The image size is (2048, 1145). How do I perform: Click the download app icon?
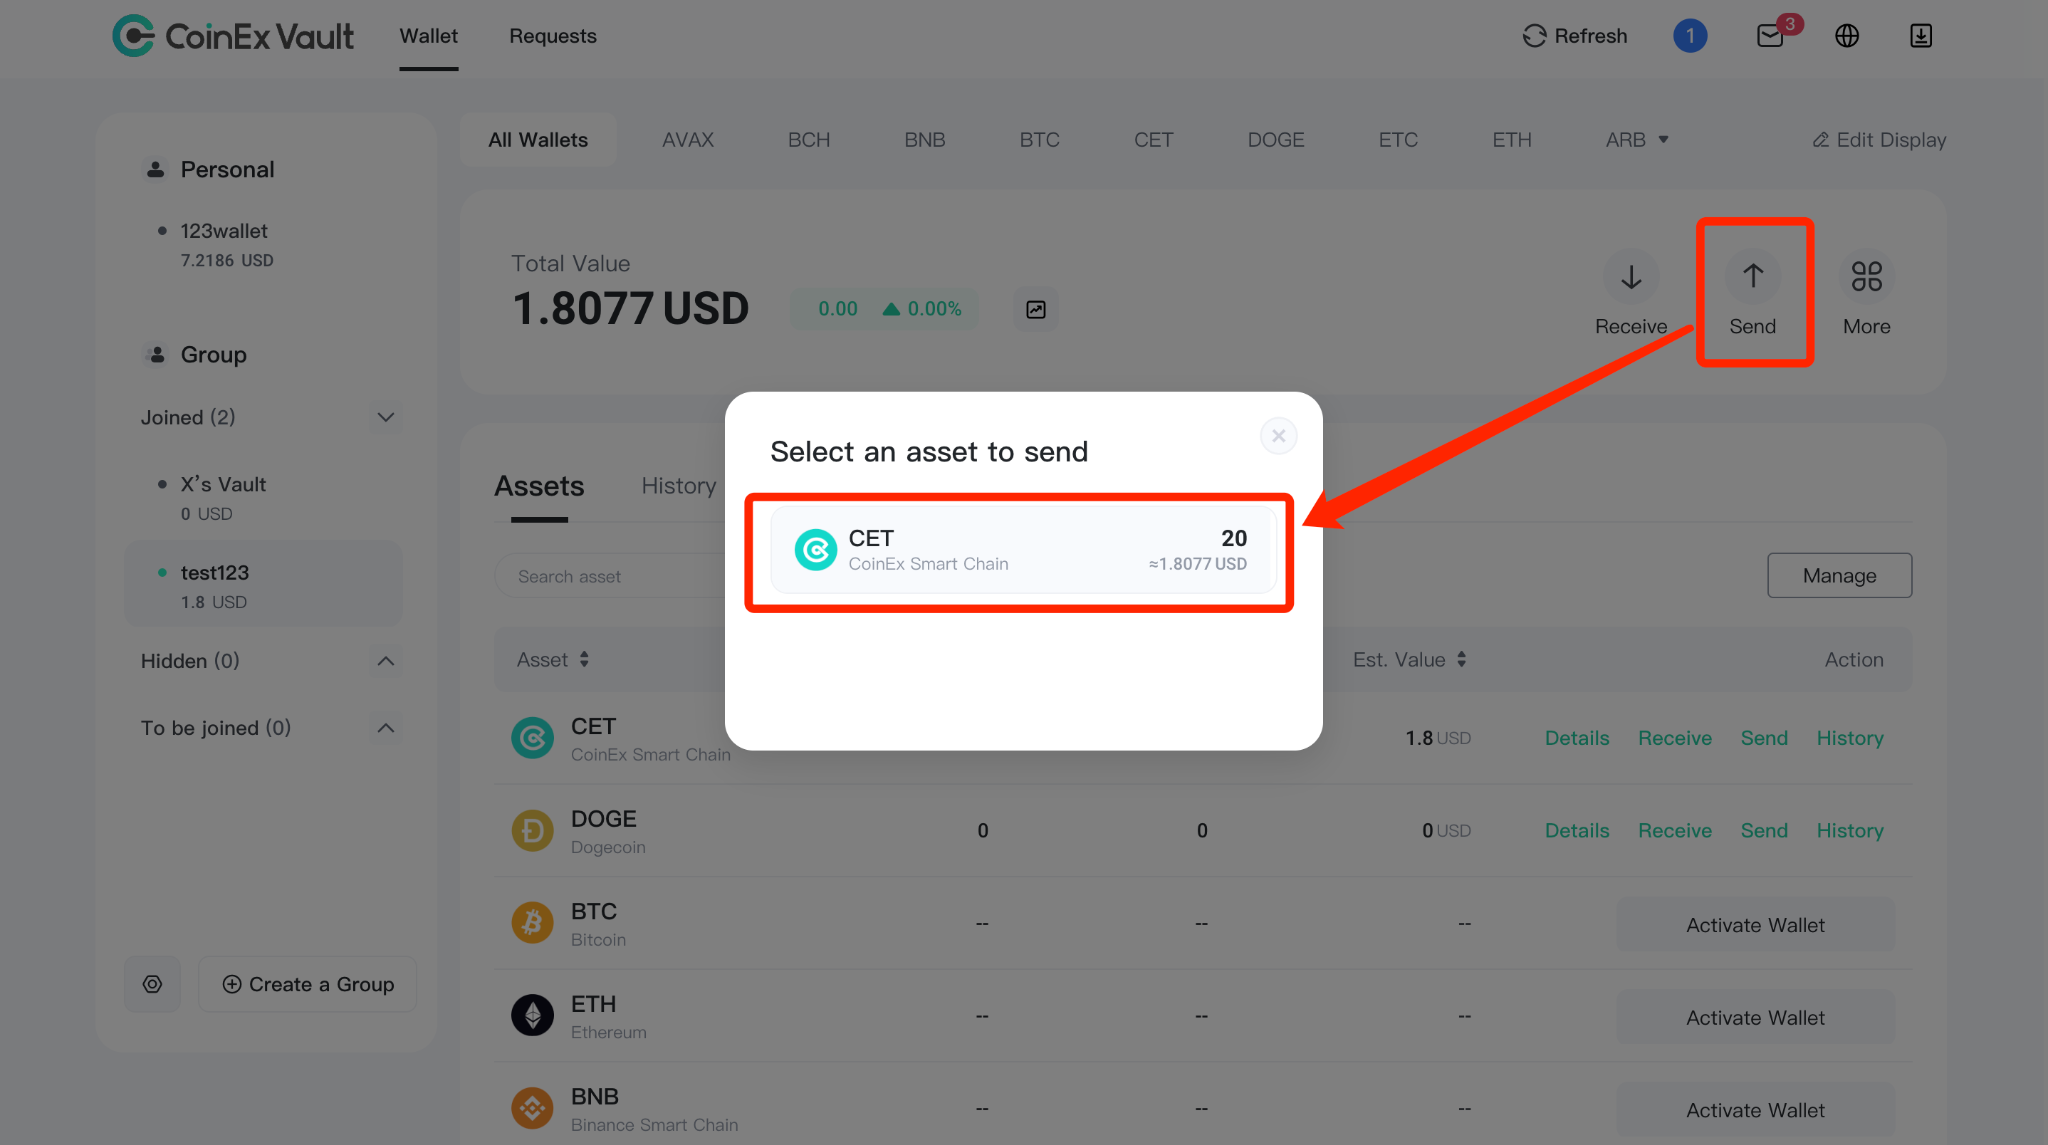1921,36
